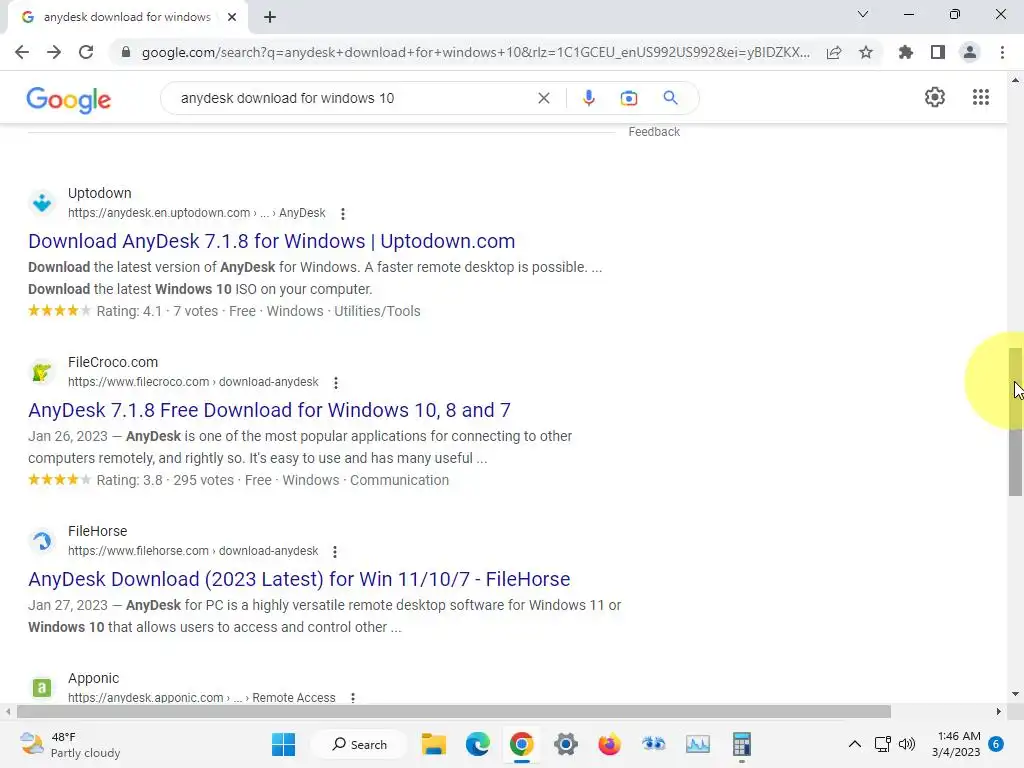This screenshot has width=1024, height=768.
Task: Open the notification badge showing 6
Action: coord(996,744)
